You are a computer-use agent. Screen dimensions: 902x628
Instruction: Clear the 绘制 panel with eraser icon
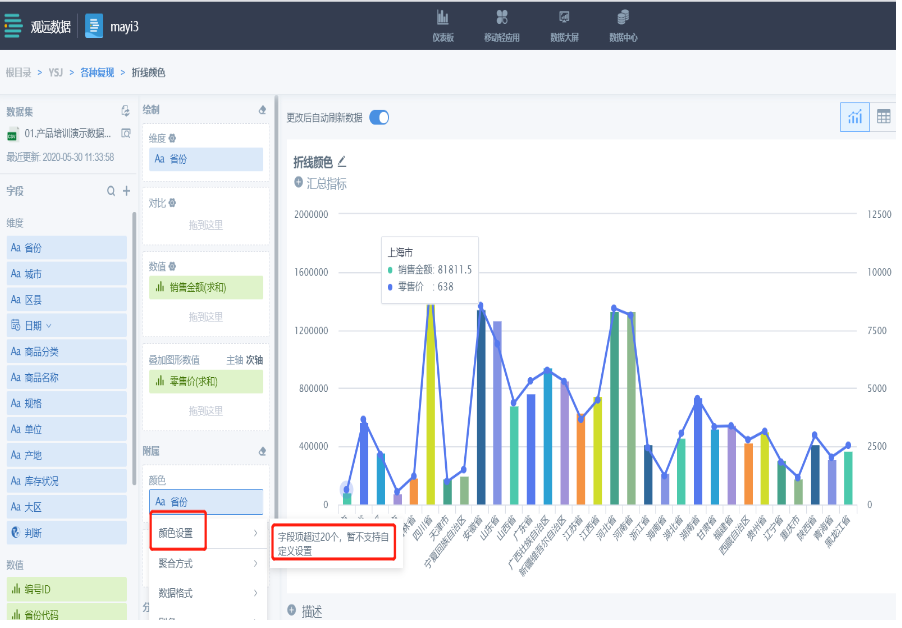(262, 110)
